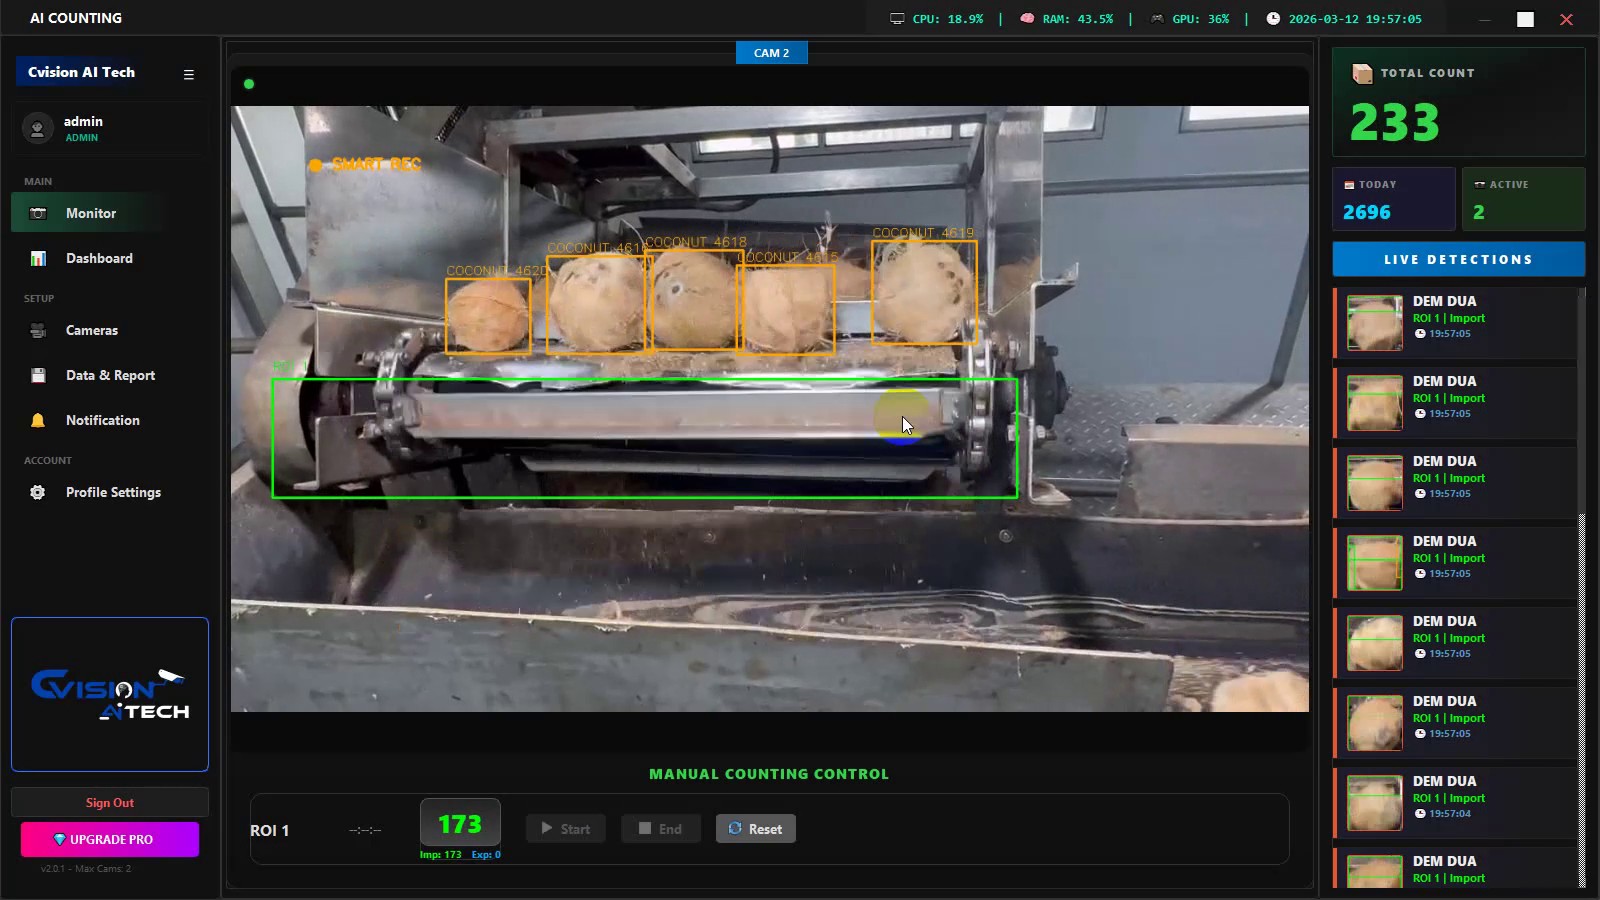
Task: Click the Upgrade Pro button
Action: [110, 839]
